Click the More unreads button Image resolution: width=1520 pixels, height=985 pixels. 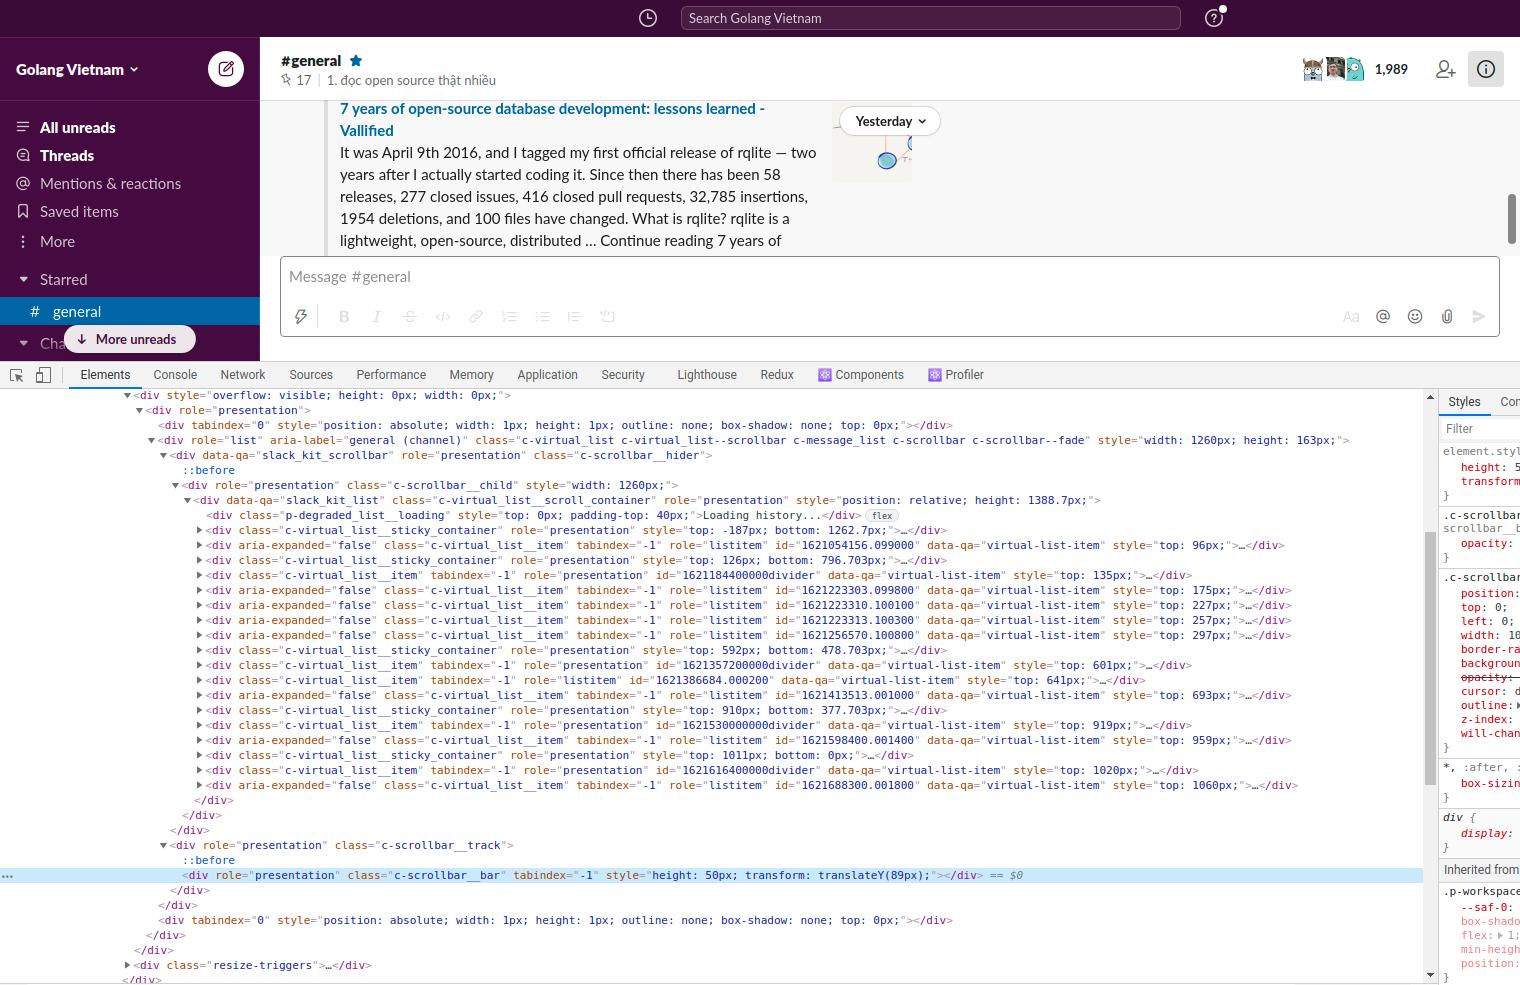[129, 339]
